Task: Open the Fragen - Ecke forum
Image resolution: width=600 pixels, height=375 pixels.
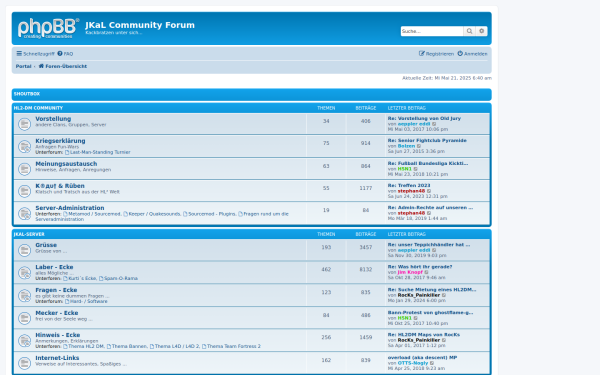Action: 56,290
